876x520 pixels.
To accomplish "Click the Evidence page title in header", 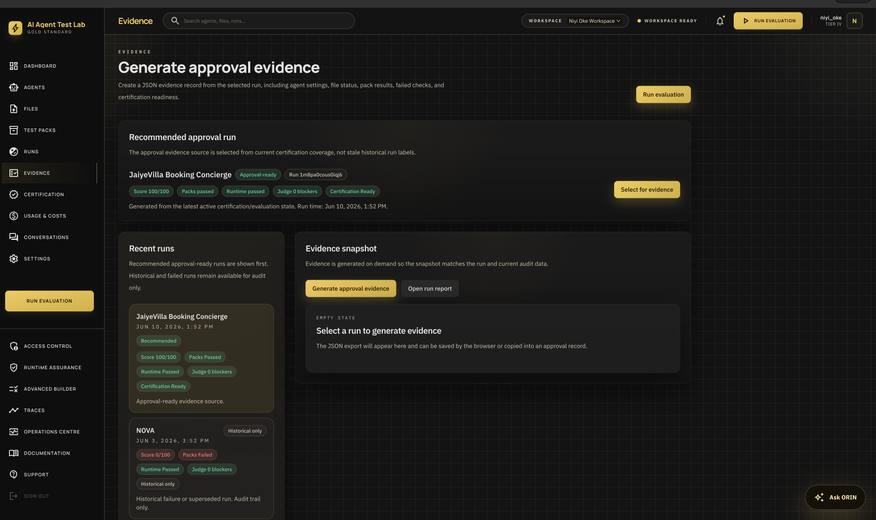I will (135, 21).
